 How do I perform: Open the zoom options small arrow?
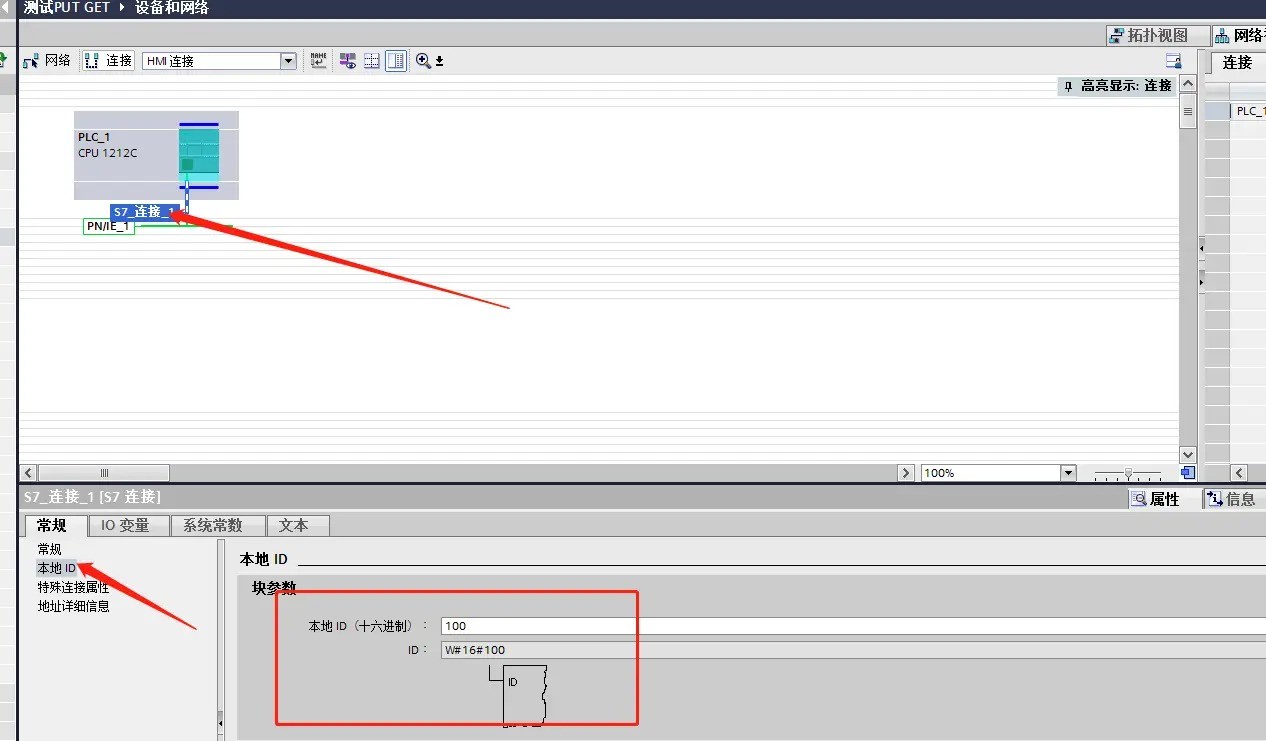pyautogui.click(x=439, y=62)
